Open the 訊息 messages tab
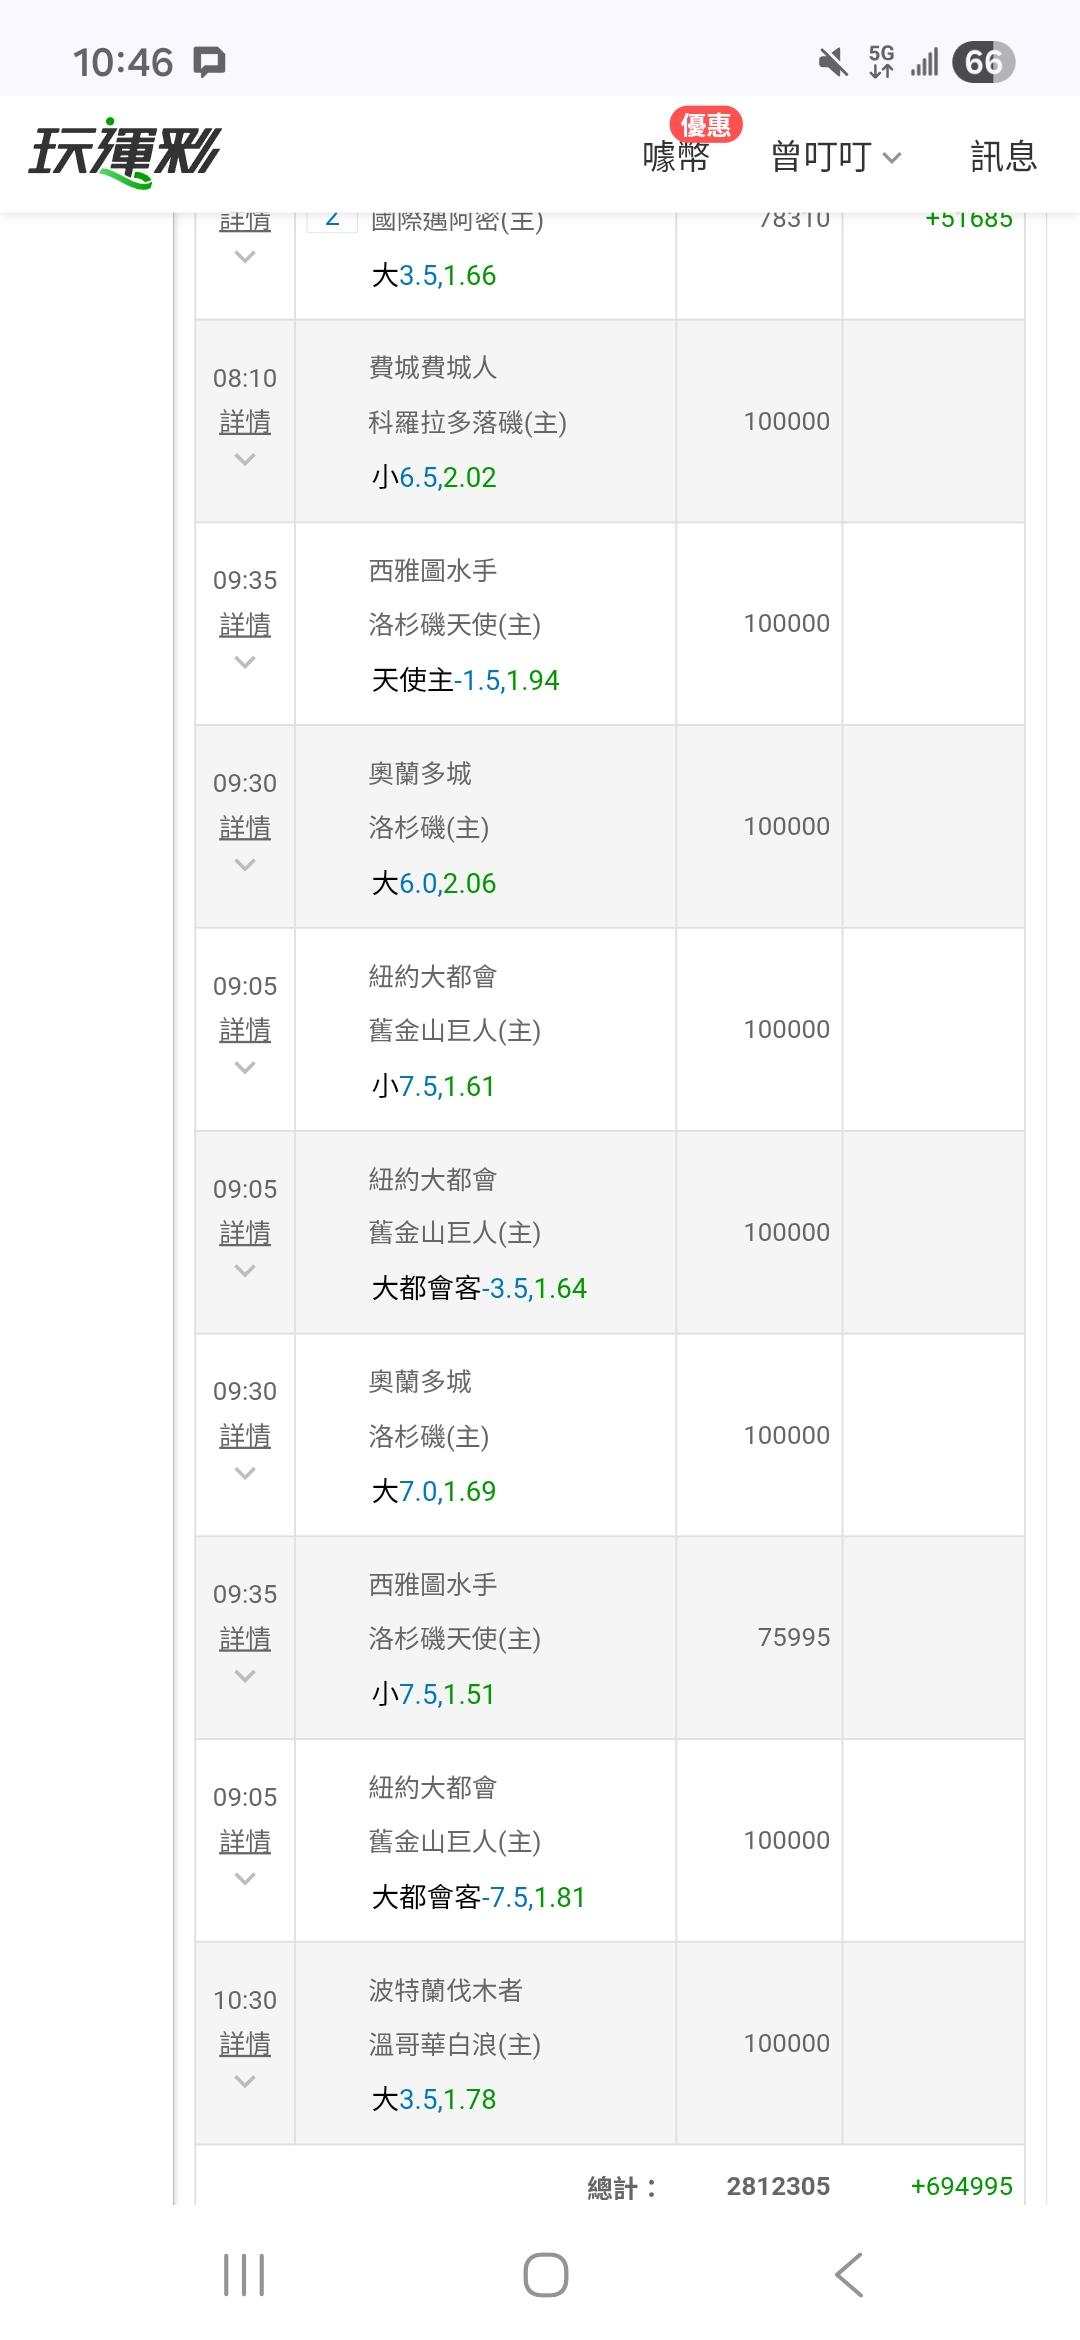Screen dimensions: 1080x2340 [x=1003, y=157]
